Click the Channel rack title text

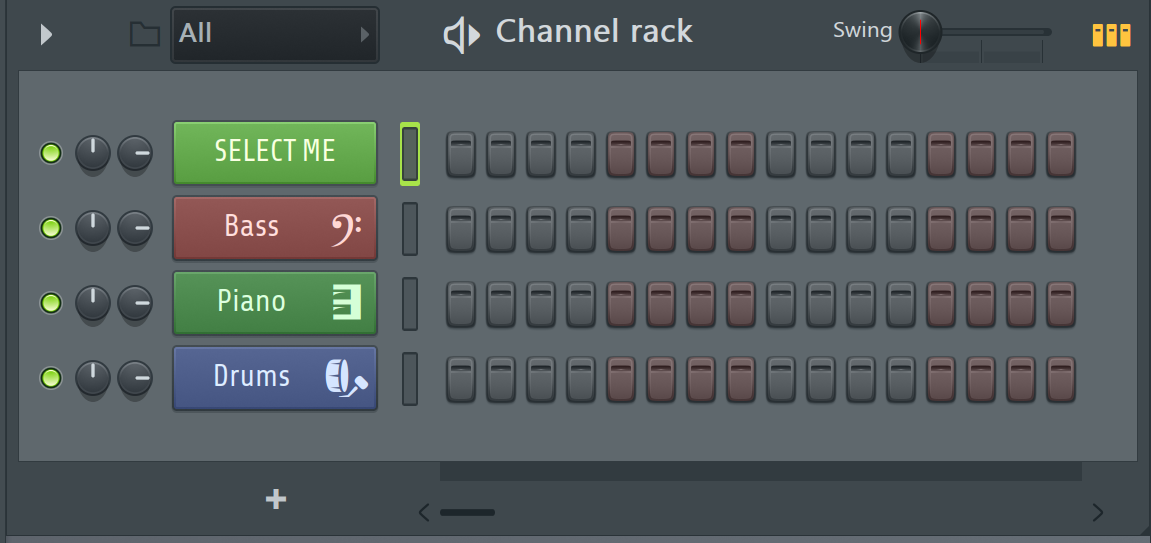(x=594, y=32)
